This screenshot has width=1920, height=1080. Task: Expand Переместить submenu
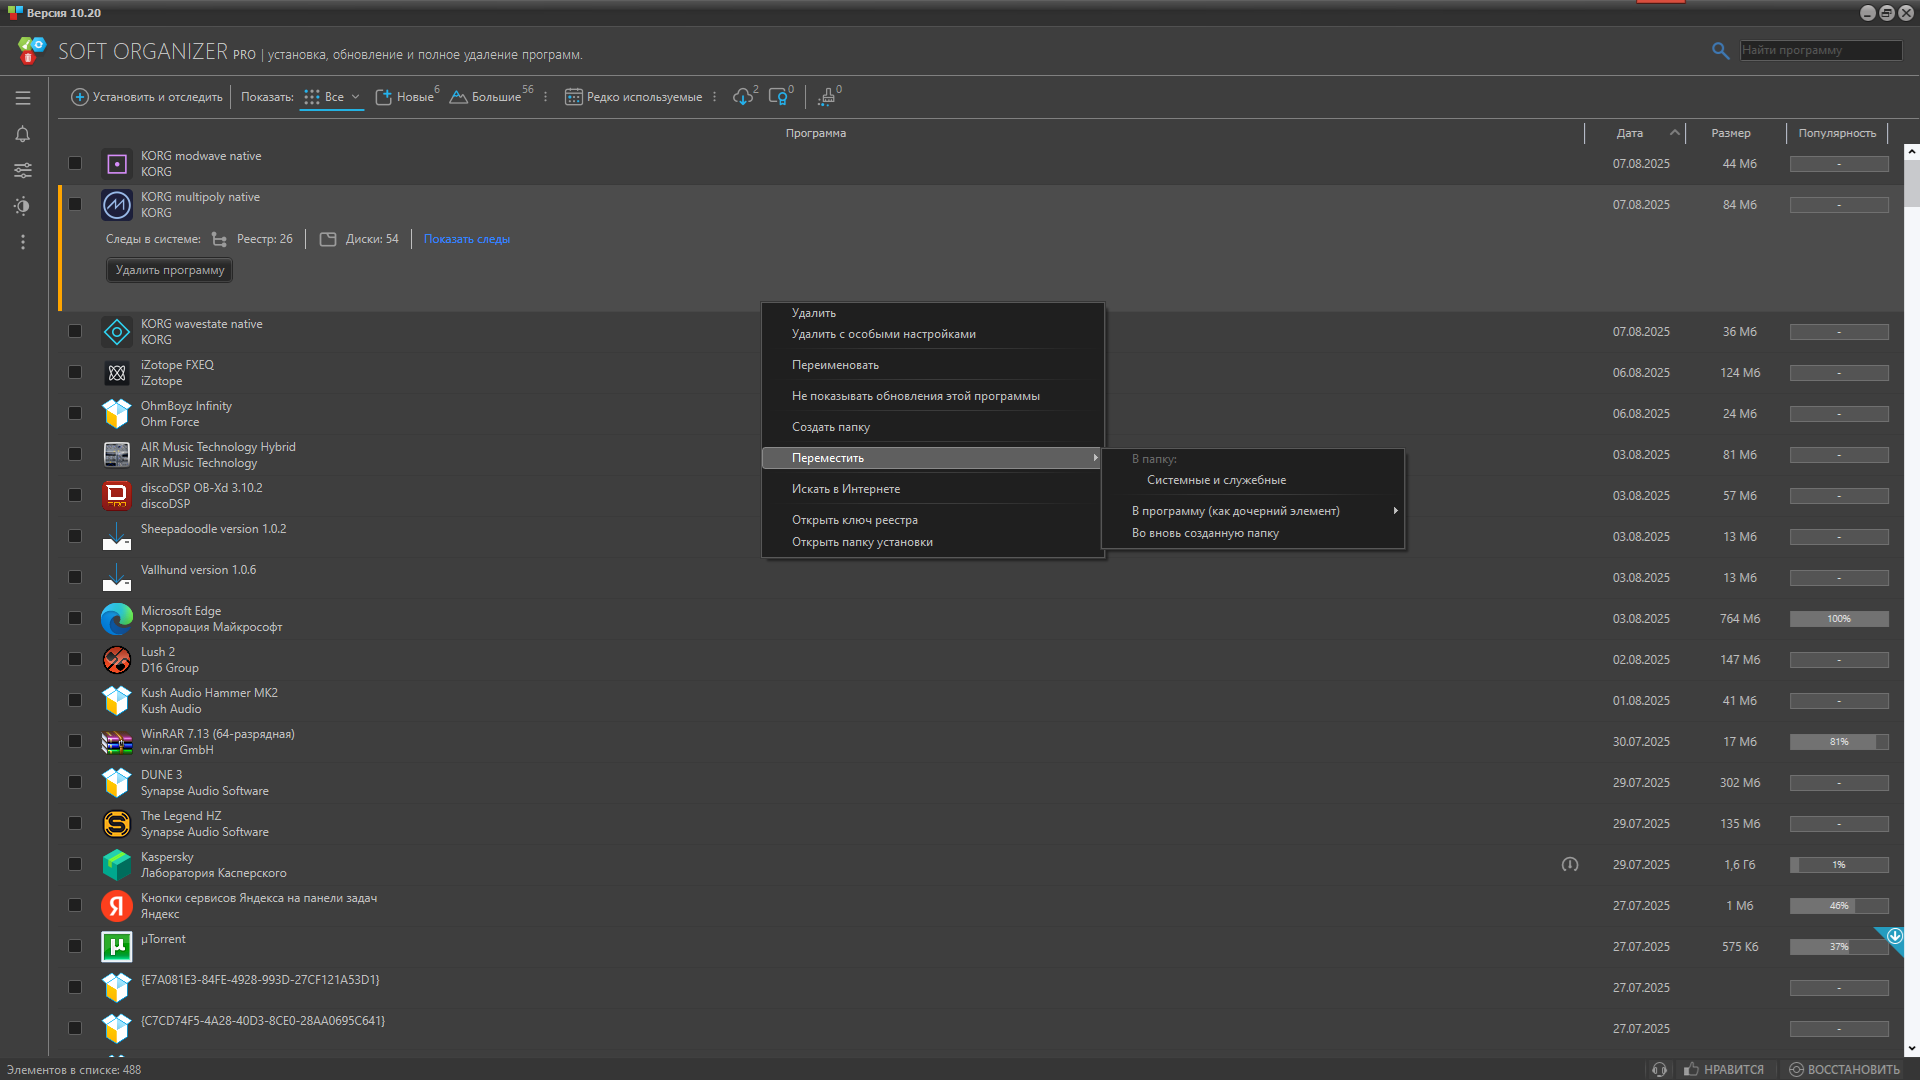931,458
